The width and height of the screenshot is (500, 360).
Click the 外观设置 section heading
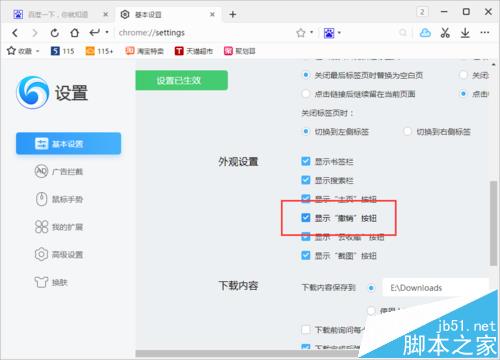tap(238, 162)
